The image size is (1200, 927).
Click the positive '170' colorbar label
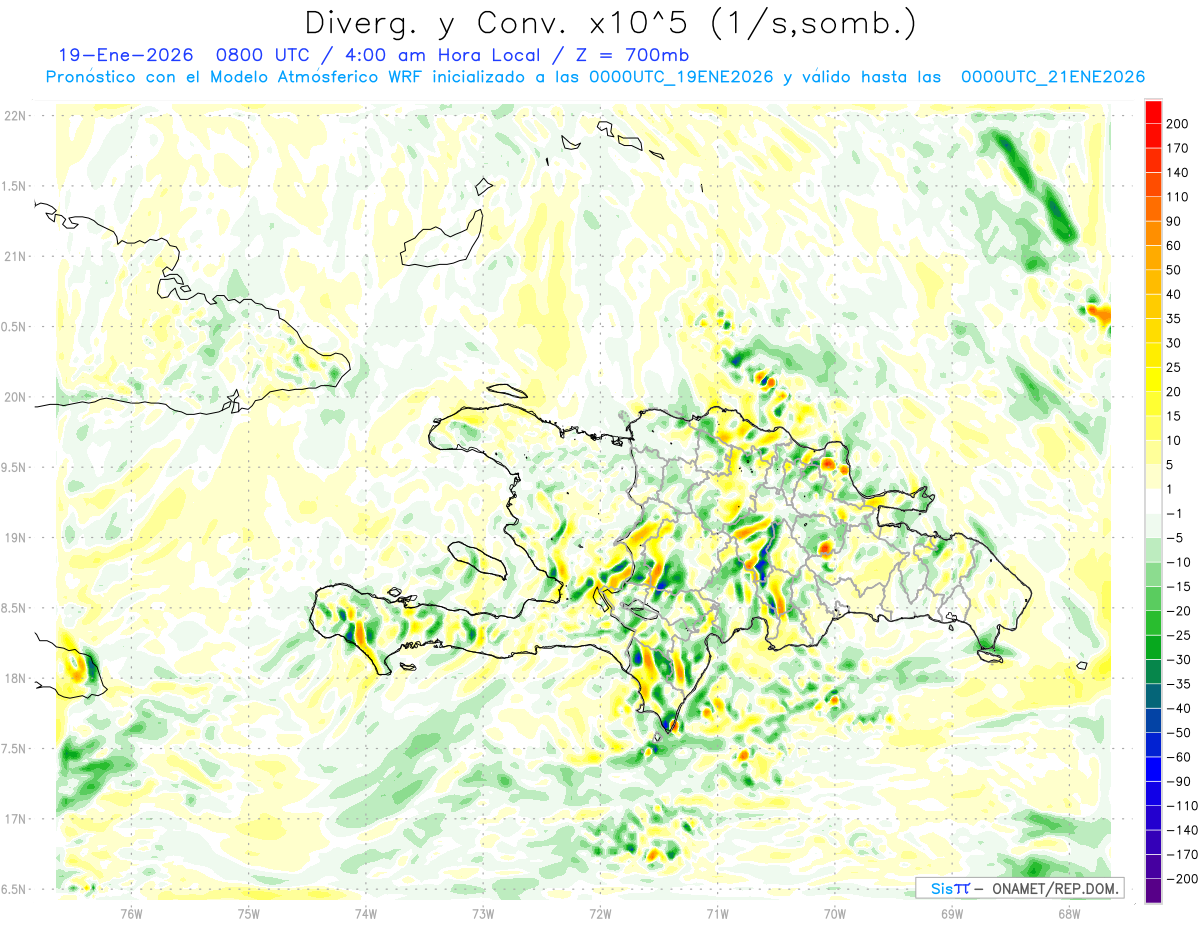coord(1179,148)
